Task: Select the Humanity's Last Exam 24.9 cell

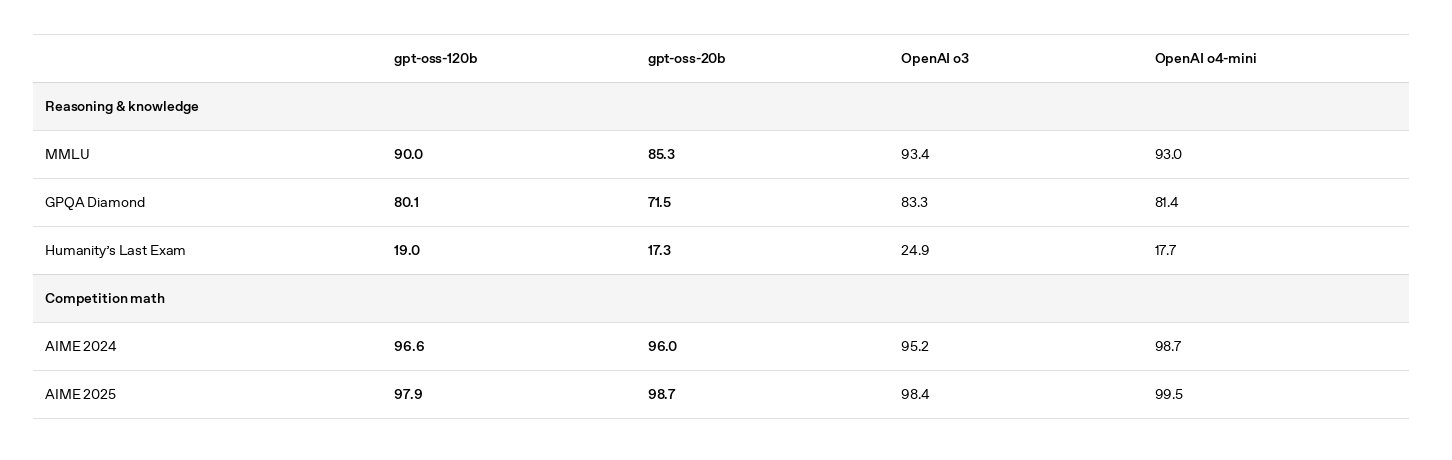Action: pyautogui.click(x=915, y=251)
